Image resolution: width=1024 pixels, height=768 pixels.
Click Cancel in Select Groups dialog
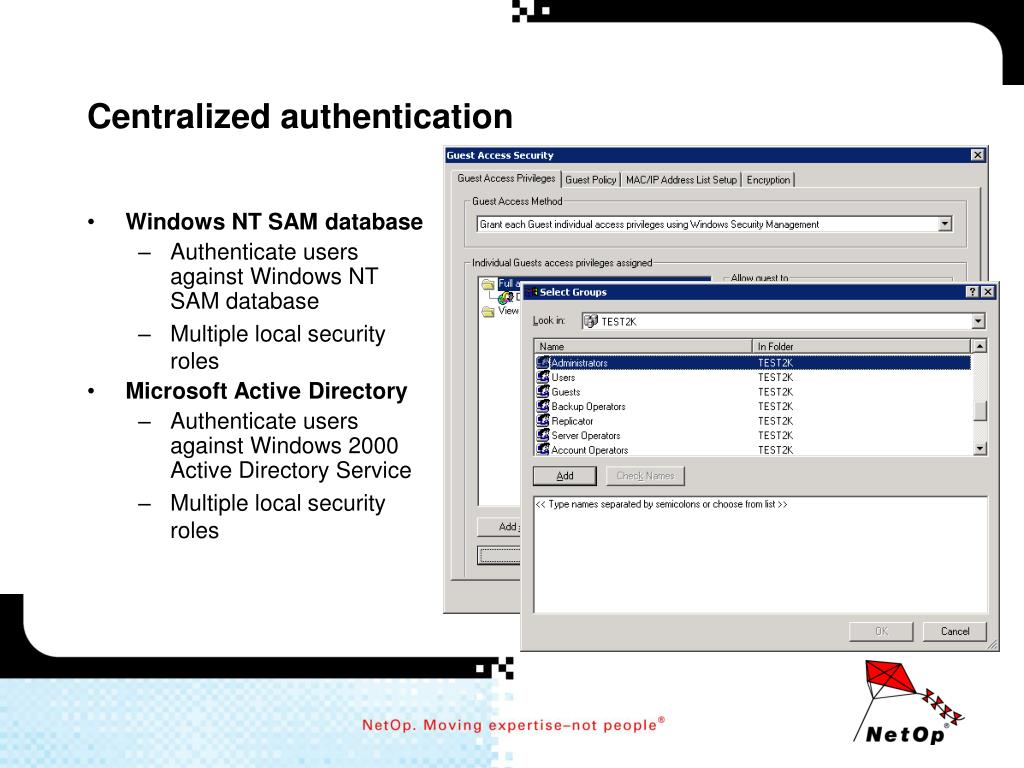955,631
